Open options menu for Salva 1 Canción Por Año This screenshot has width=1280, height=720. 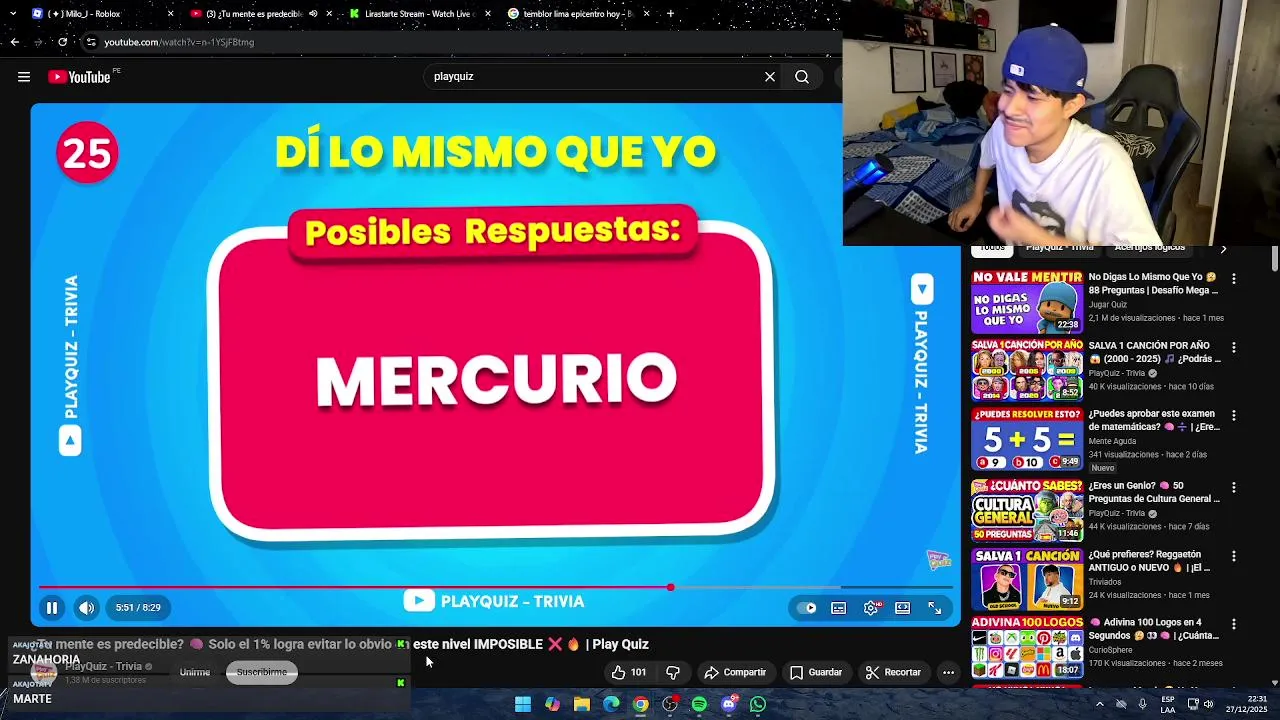click(x=1234, y=348)
